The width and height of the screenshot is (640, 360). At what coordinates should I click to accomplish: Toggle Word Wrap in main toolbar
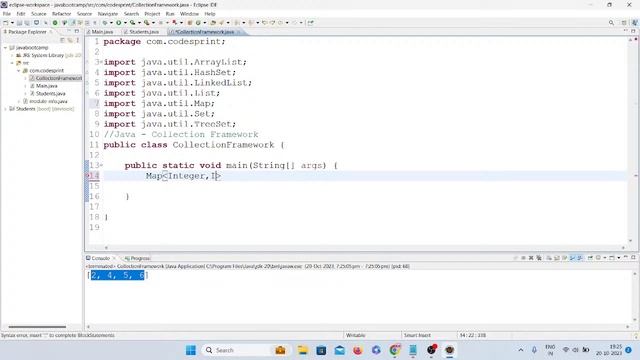point(80,23)
